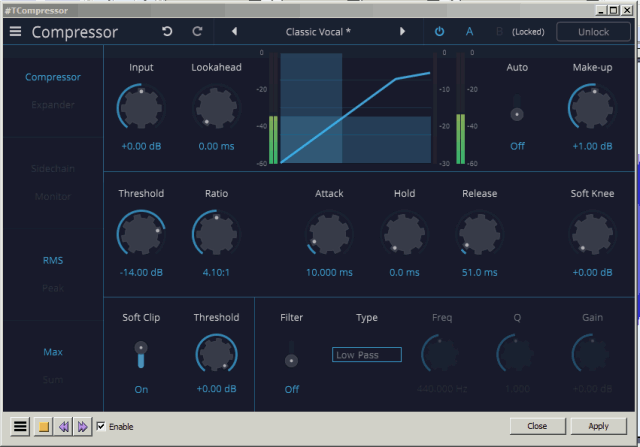The height and width of the screenshot is (447, 640).
Task: Go to next preset arrow
Action: point(402,31)
